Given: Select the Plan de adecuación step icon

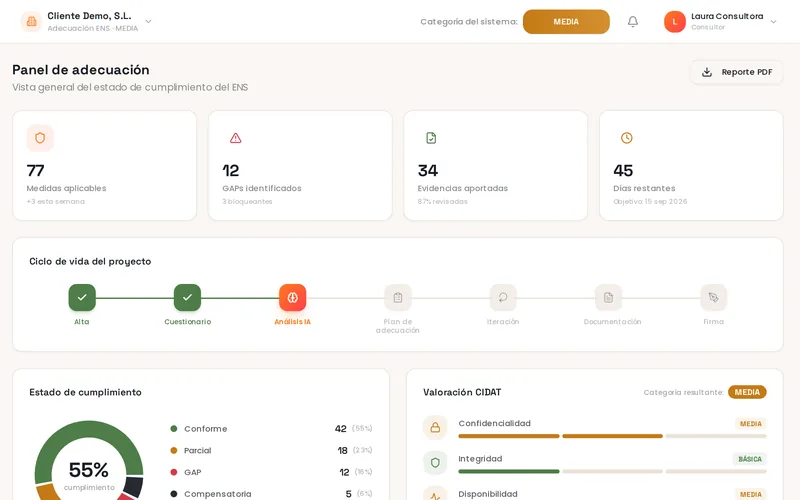Looking at the screenshot, I should tap(398, 297).
